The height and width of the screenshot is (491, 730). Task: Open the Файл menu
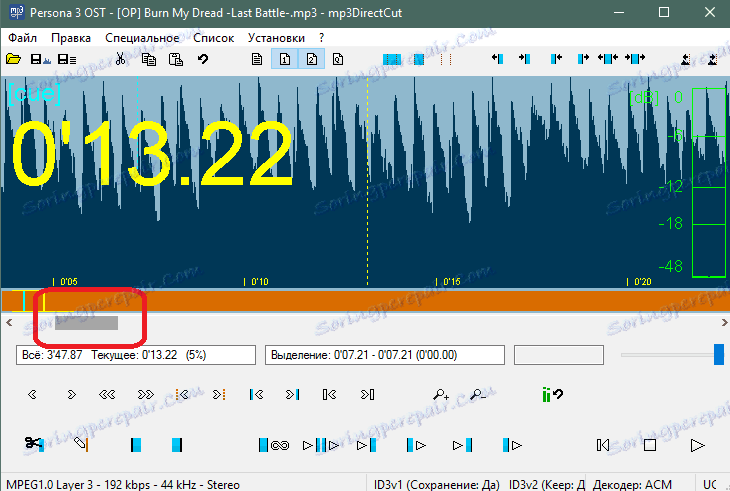22,38
